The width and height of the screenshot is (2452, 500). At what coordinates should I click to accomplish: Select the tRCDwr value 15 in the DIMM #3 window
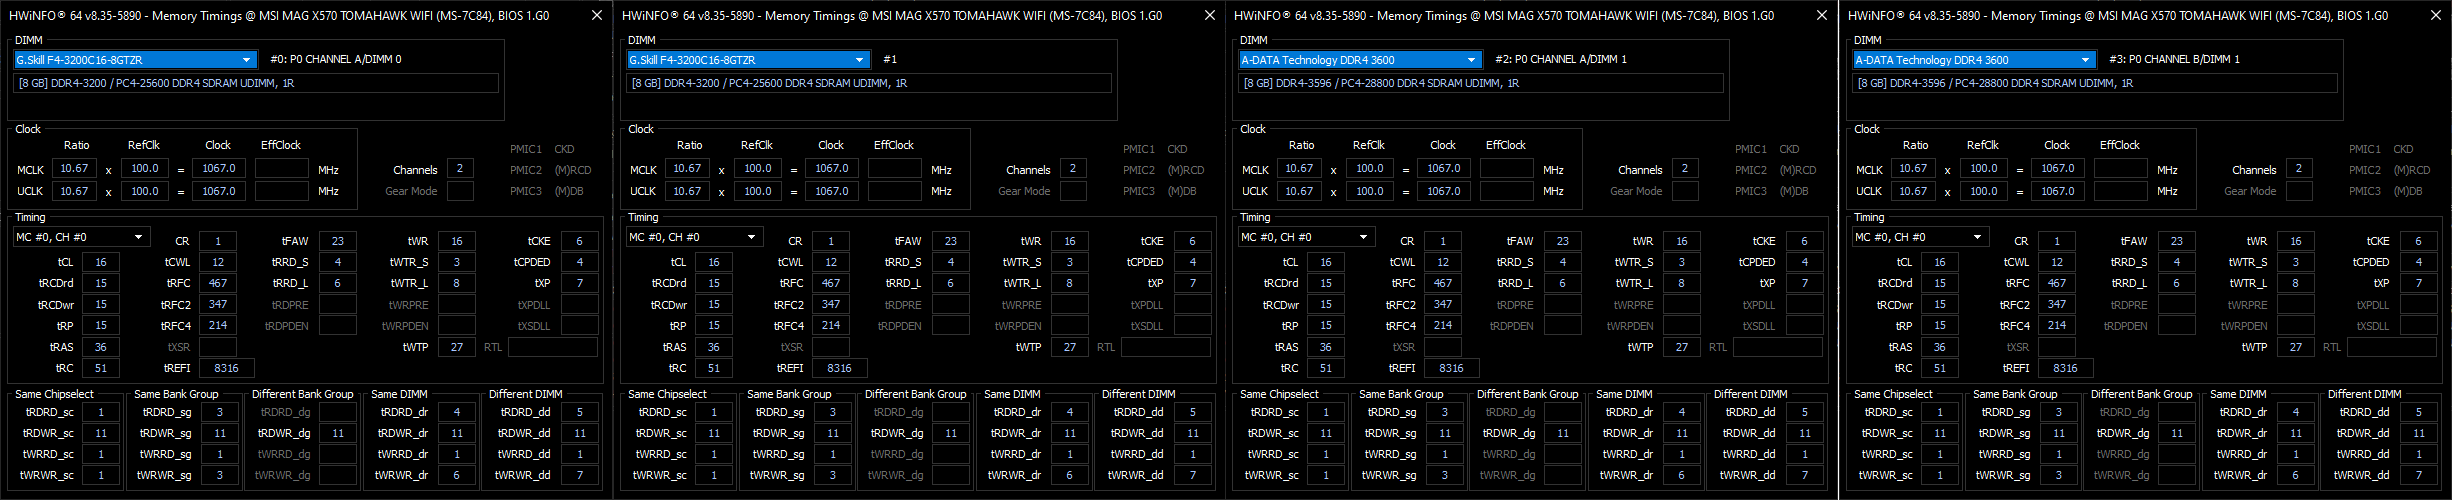[1940, 304]
